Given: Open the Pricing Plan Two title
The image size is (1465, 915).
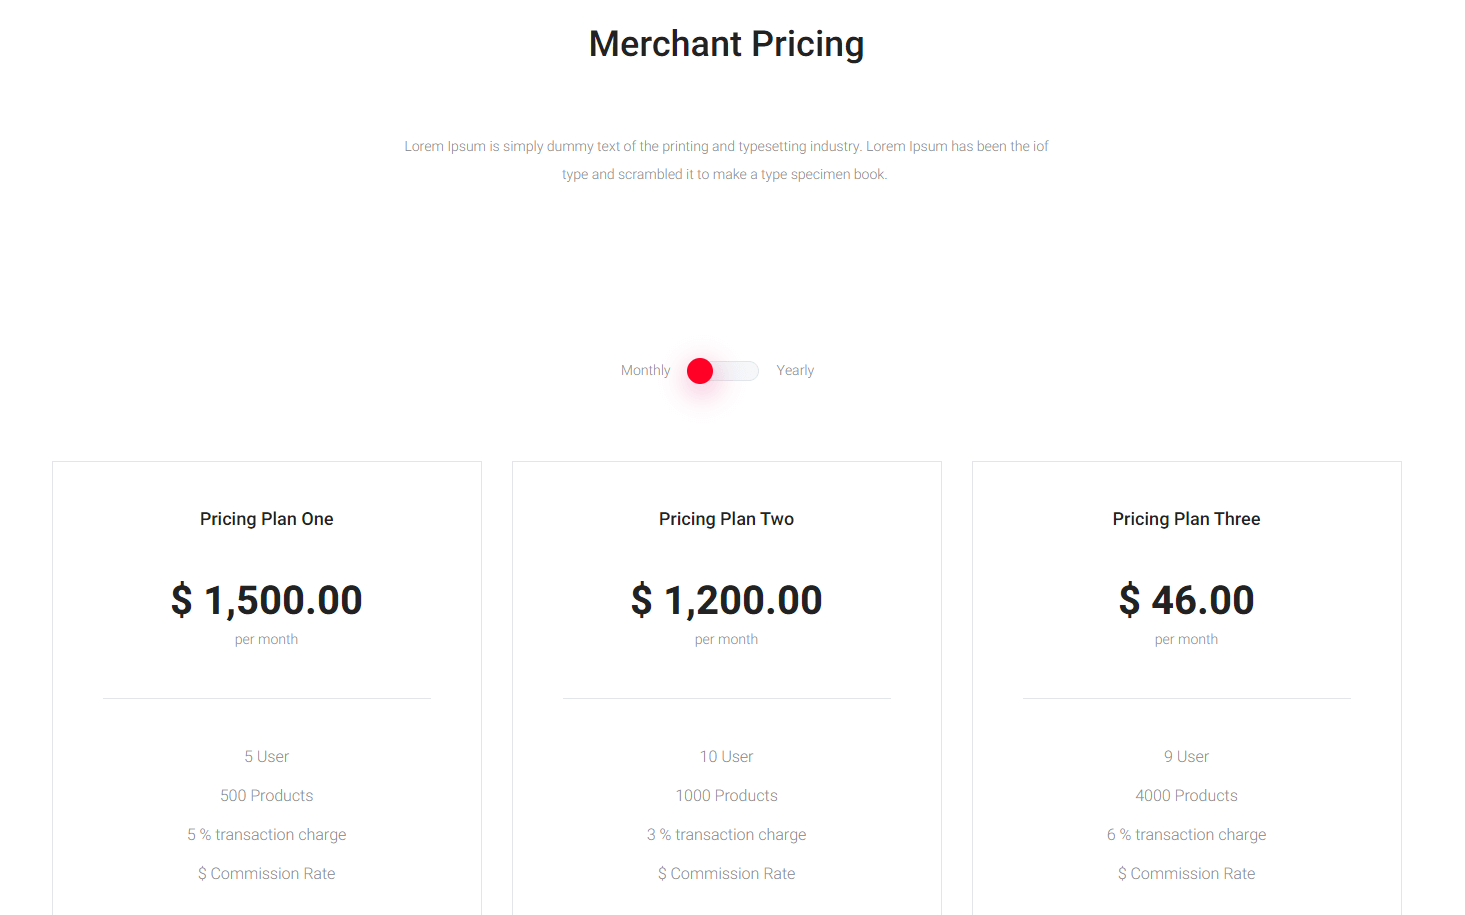Looking at the screenshot, I should tap(726, 519).
